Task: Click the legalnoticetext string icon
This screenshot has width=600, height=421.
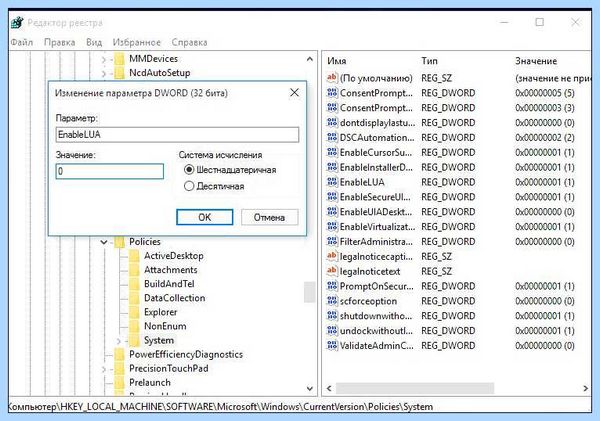Action: [332, 271]
